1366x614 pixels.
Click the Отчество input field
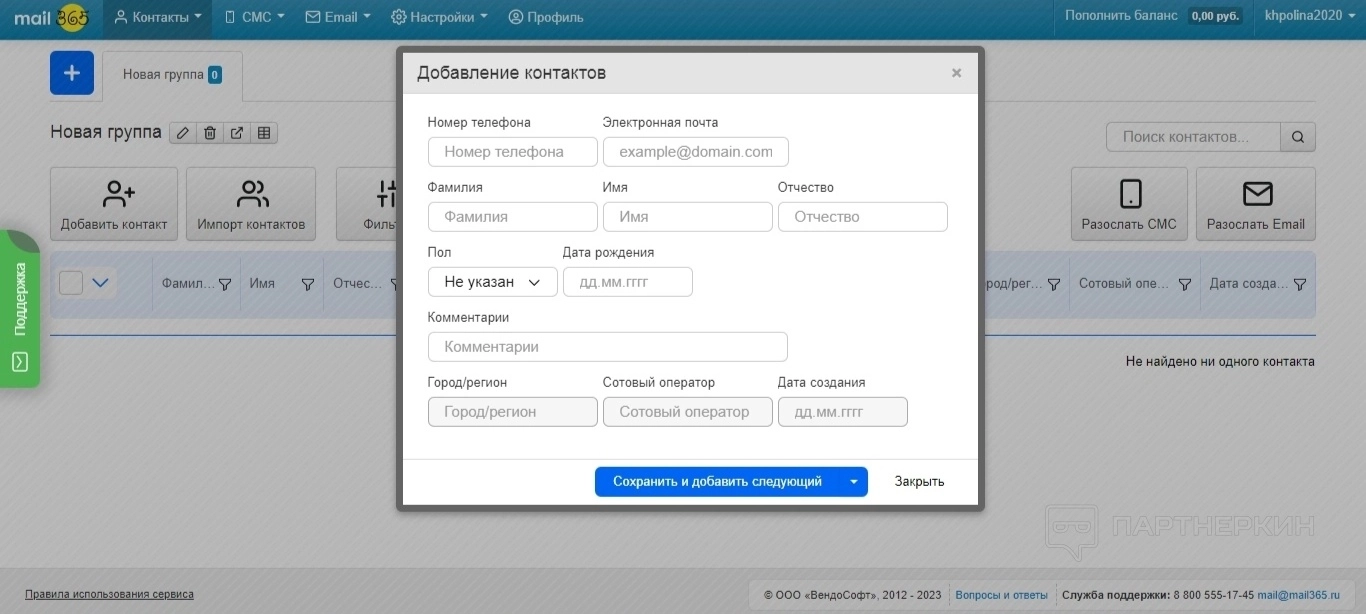pyautogui.click(x=863, y=217)
